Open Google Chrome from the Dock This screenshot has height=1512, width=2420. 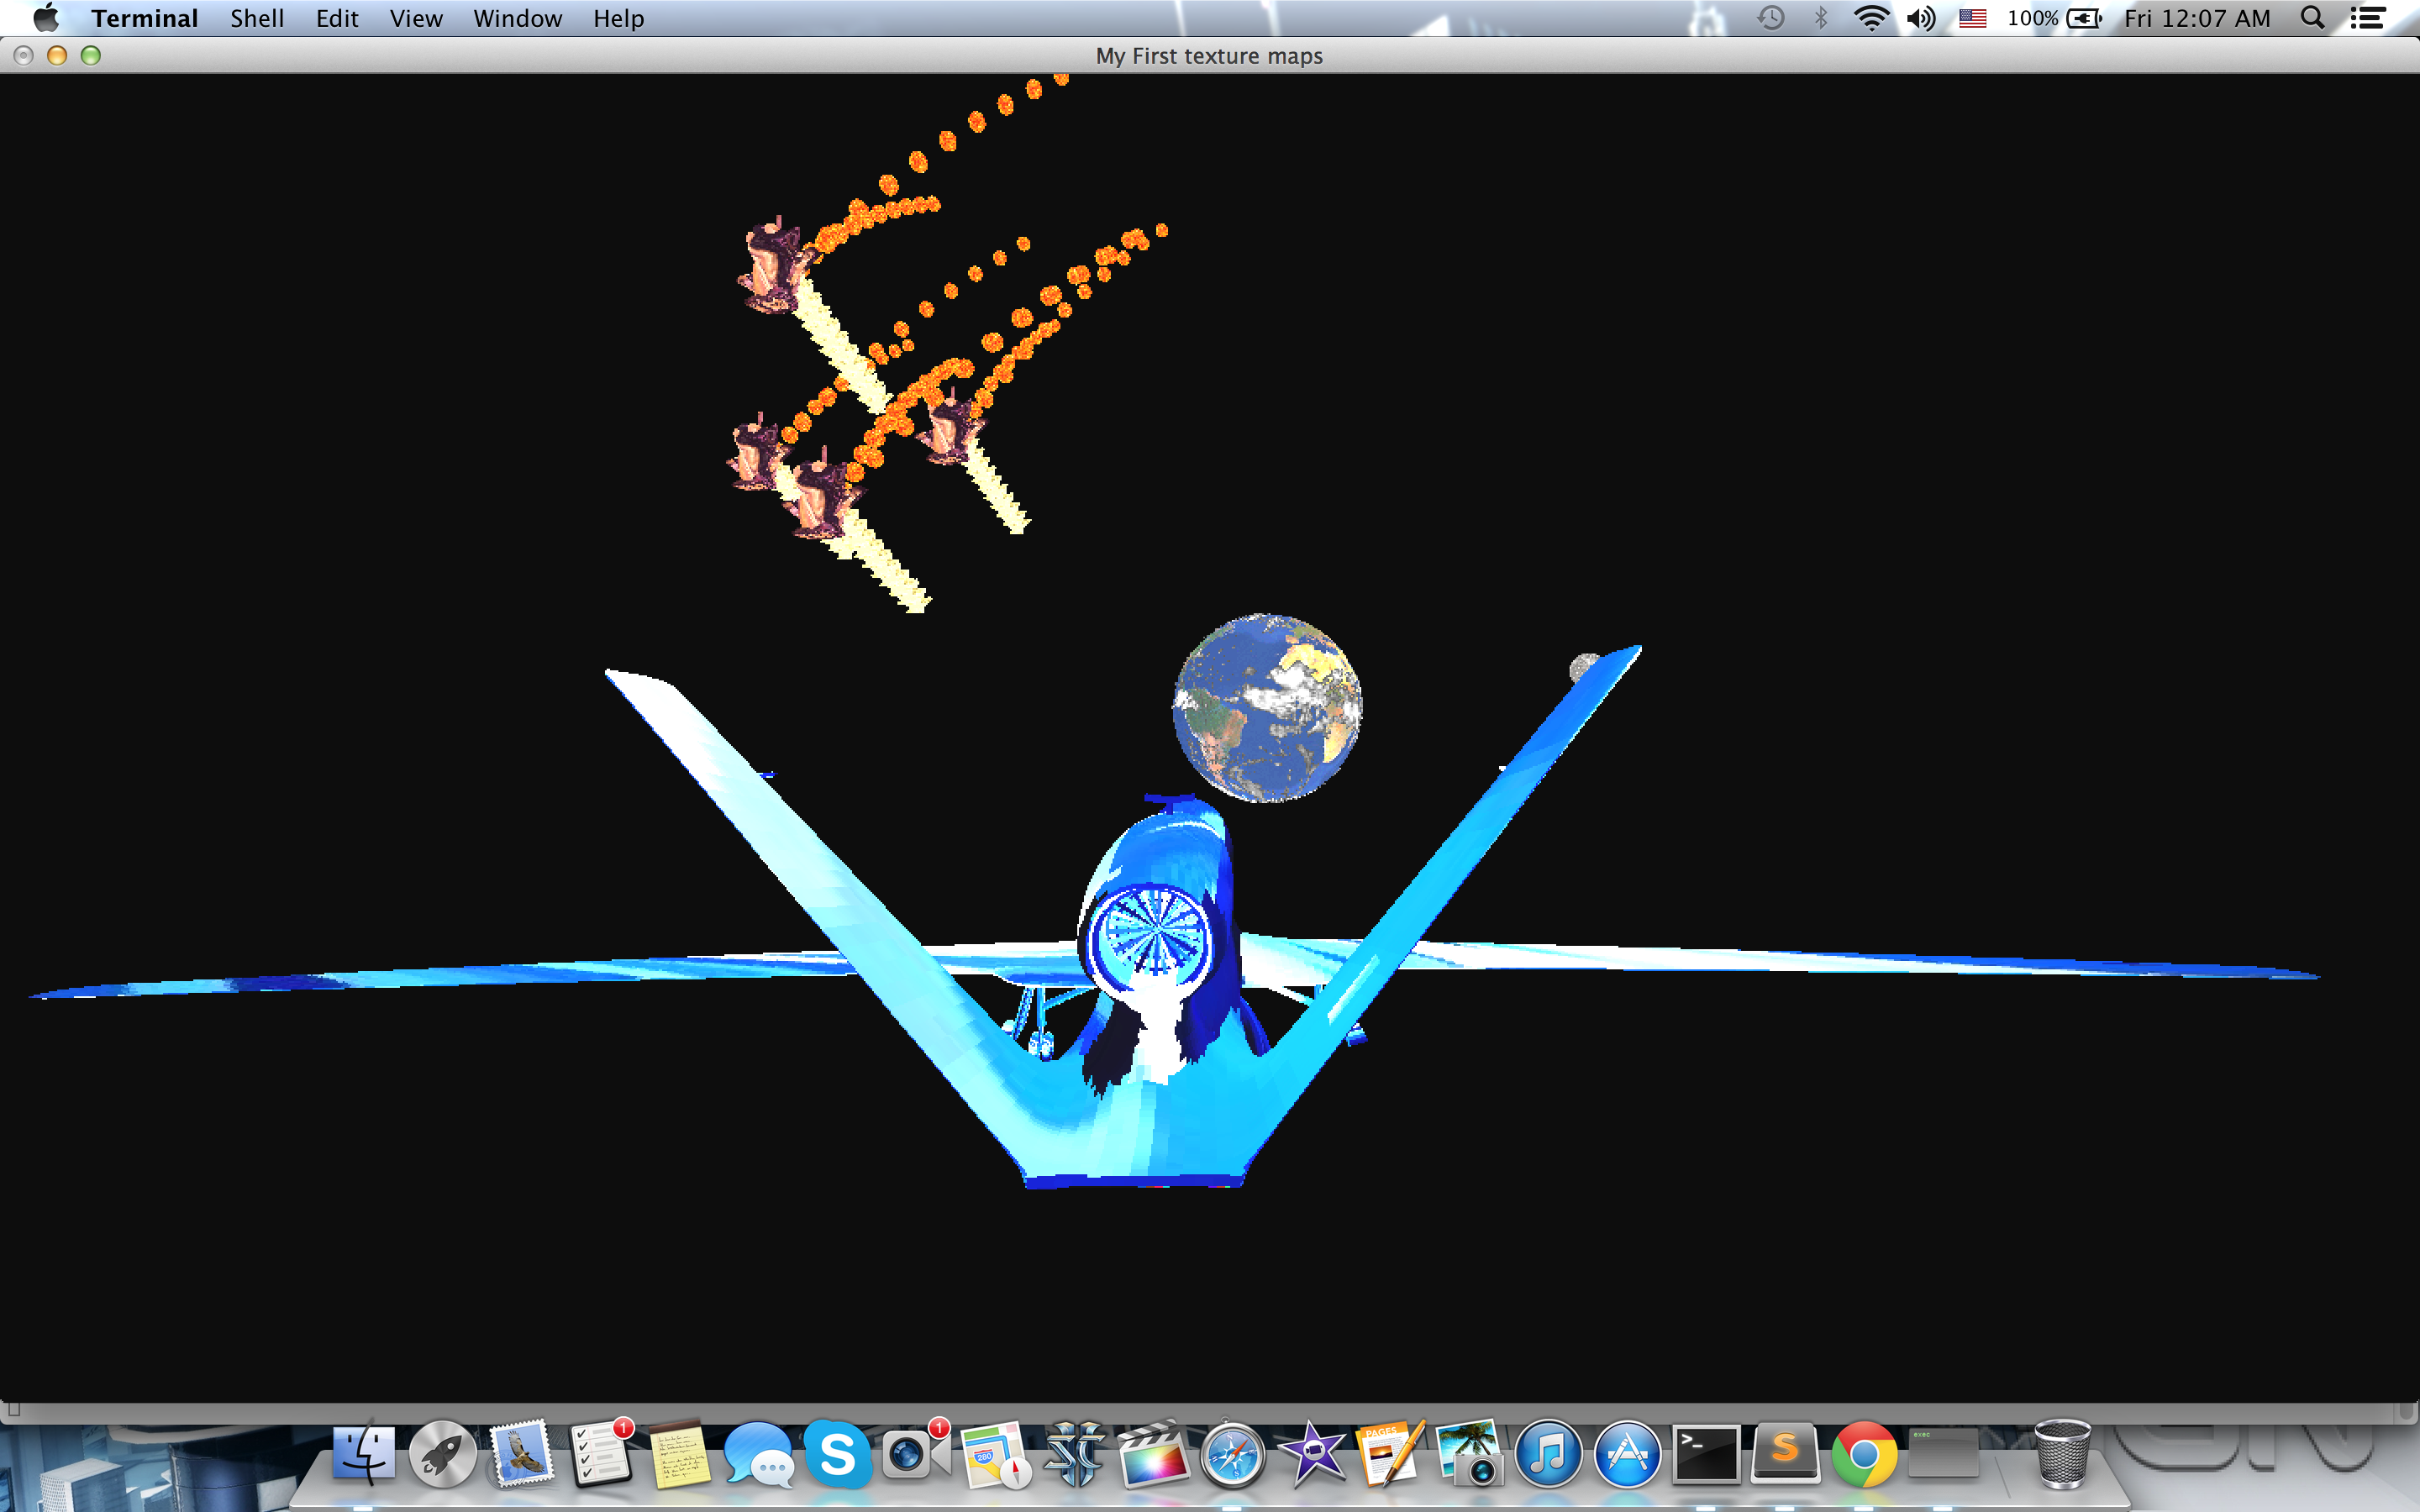pos(1864,1453)
